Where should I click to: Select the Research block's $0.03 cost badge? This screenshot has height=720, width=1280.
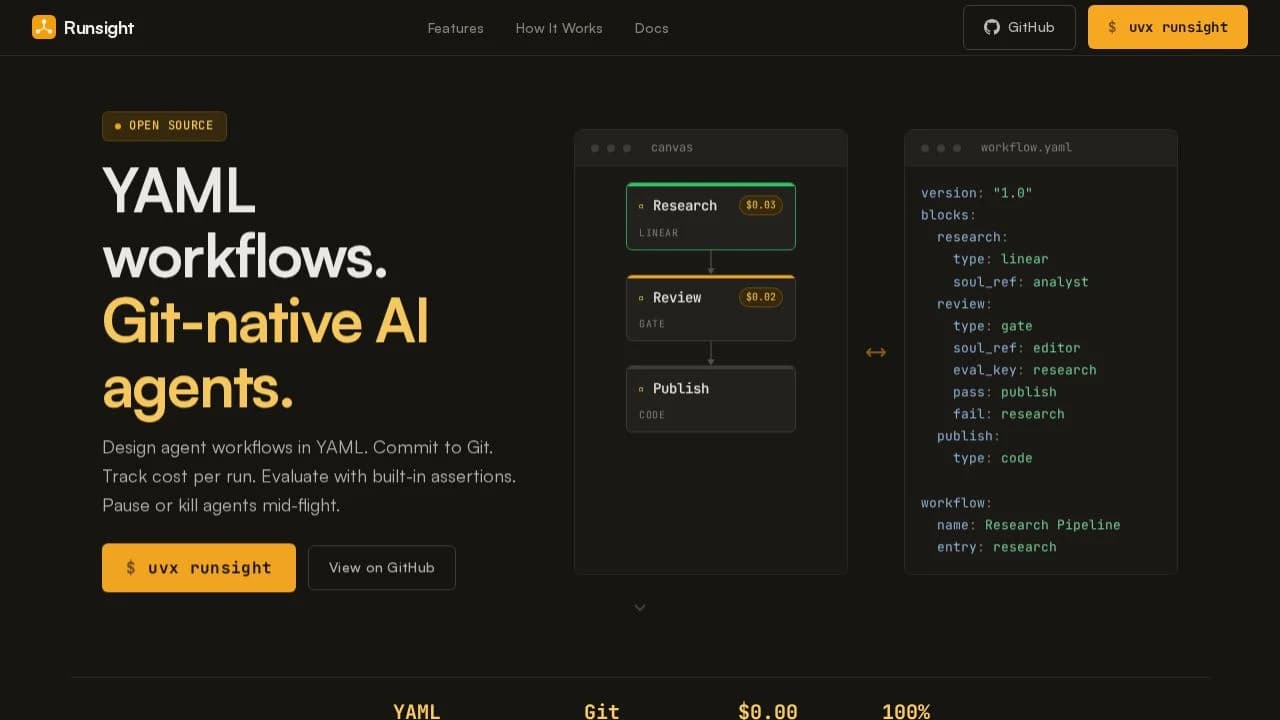pyautogui.click(x=761, y=205)
